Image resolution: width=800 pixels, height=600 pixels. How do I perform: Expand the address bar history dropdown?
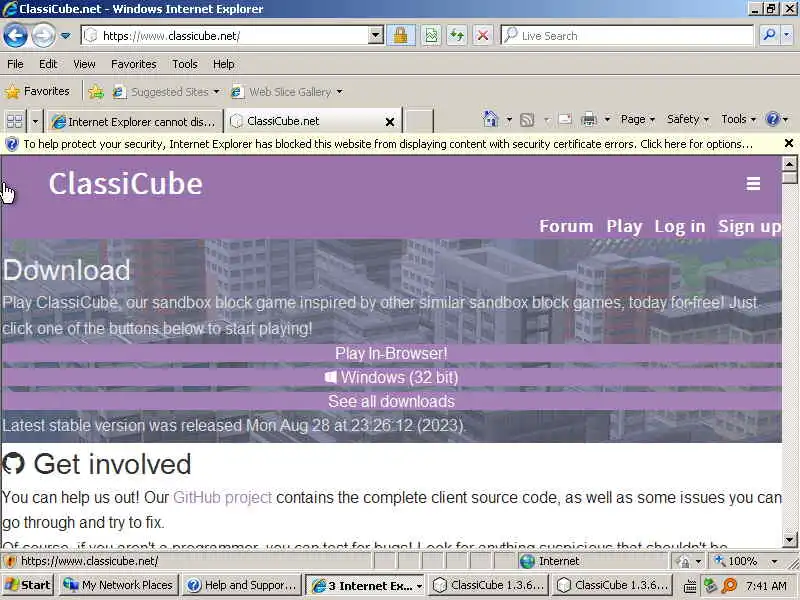pos(376,36)
